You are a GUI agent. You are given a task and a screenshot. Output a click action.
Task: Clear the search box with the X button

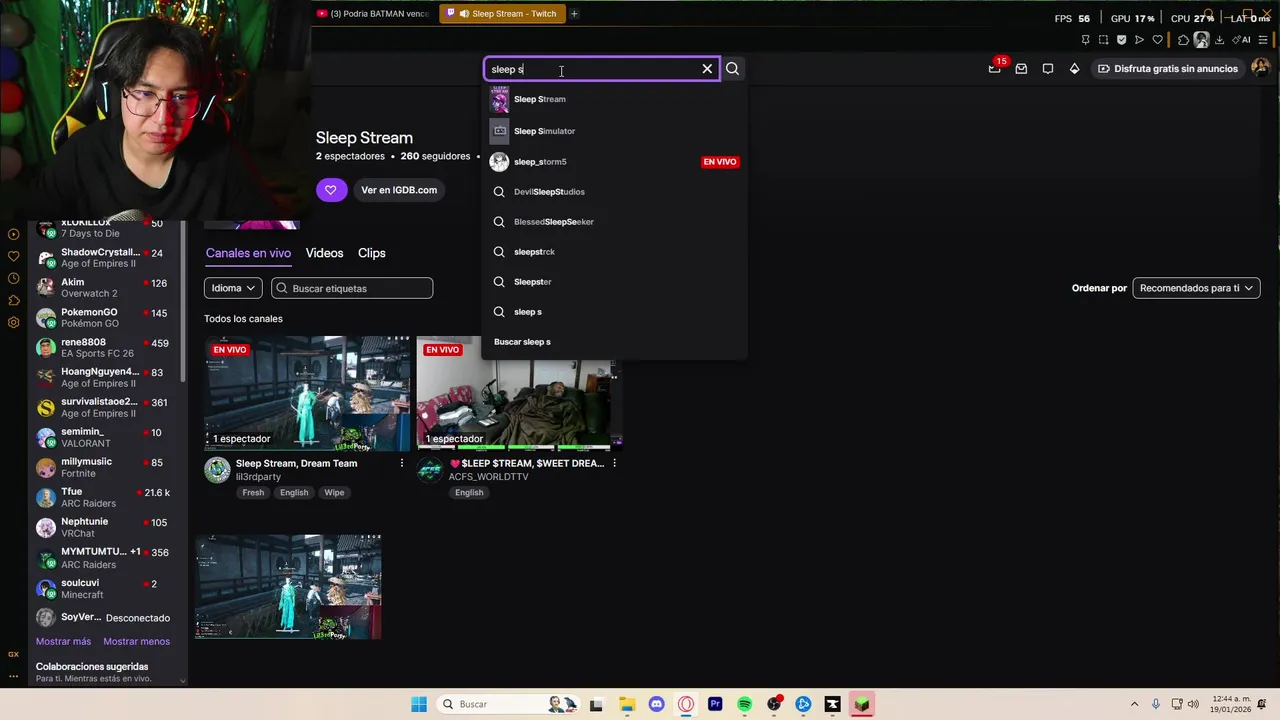click(x=707, y=69)
